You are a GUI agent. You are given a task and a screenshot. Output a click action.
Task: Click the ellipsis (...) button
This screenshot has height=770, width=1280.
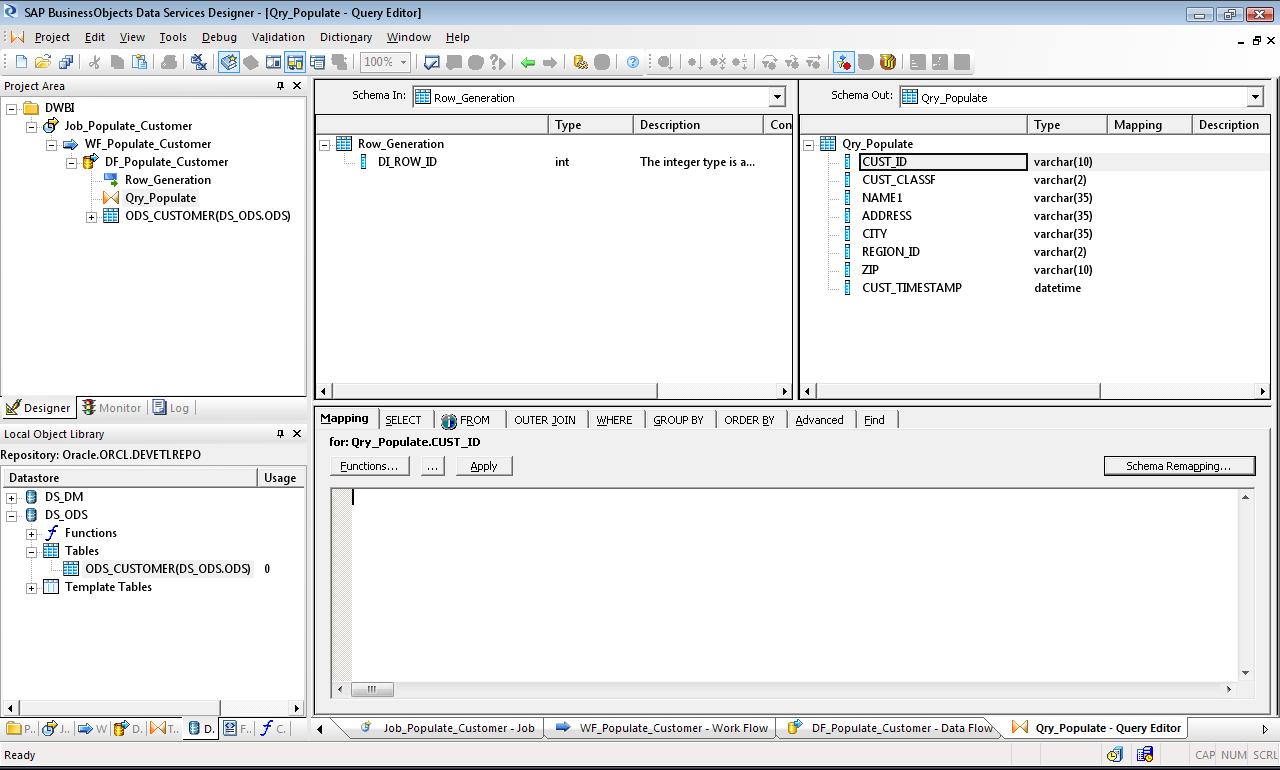click(432, 466)
